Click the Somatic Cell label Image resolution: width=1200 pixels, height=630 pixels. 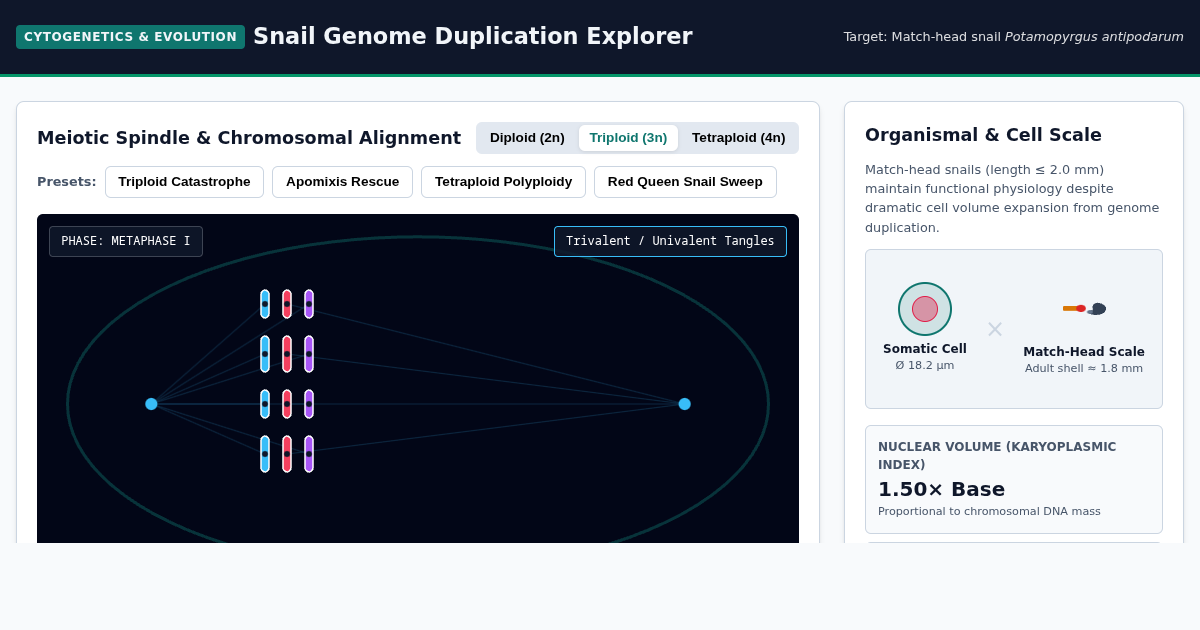(925, 349)
